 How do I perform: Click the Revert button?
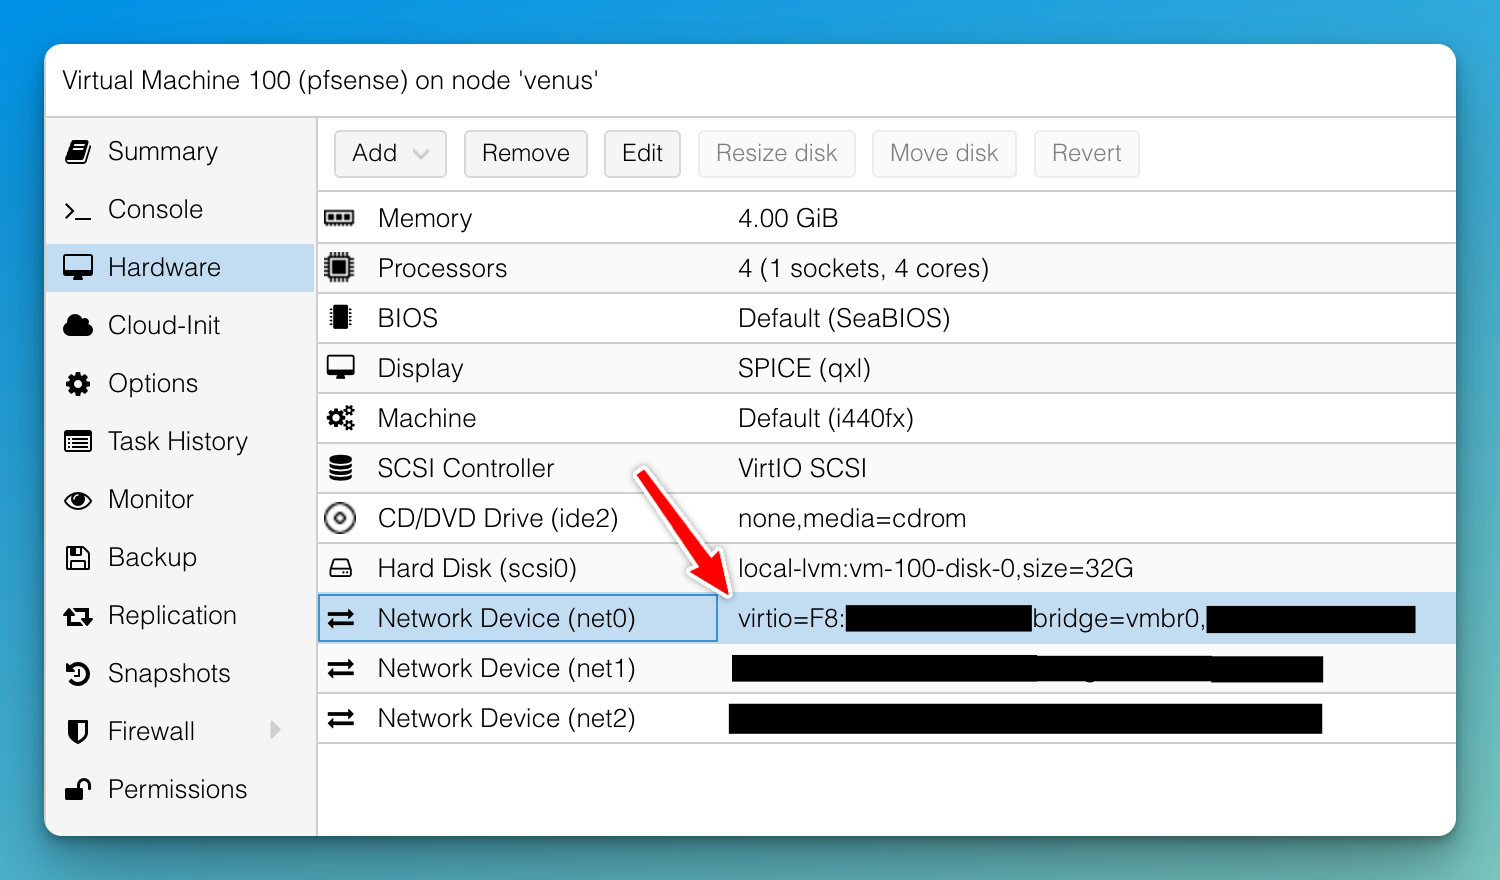point(1087,154)
